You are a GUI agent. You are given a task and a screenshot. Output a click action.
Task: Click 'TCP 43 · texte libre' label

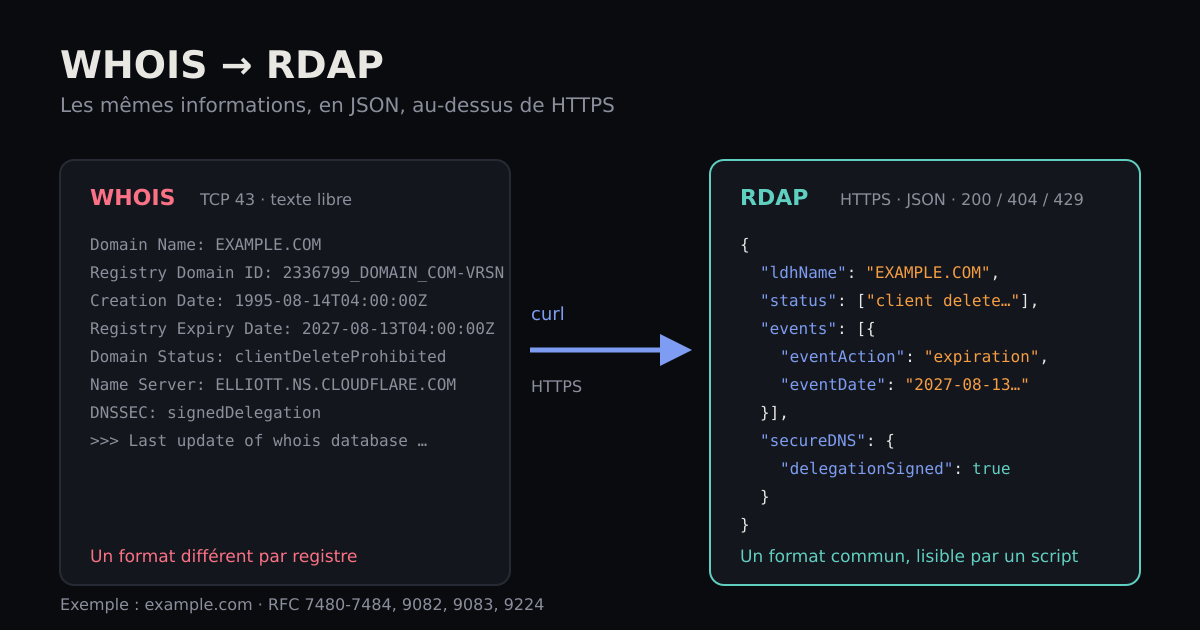[x=275, y=200]
